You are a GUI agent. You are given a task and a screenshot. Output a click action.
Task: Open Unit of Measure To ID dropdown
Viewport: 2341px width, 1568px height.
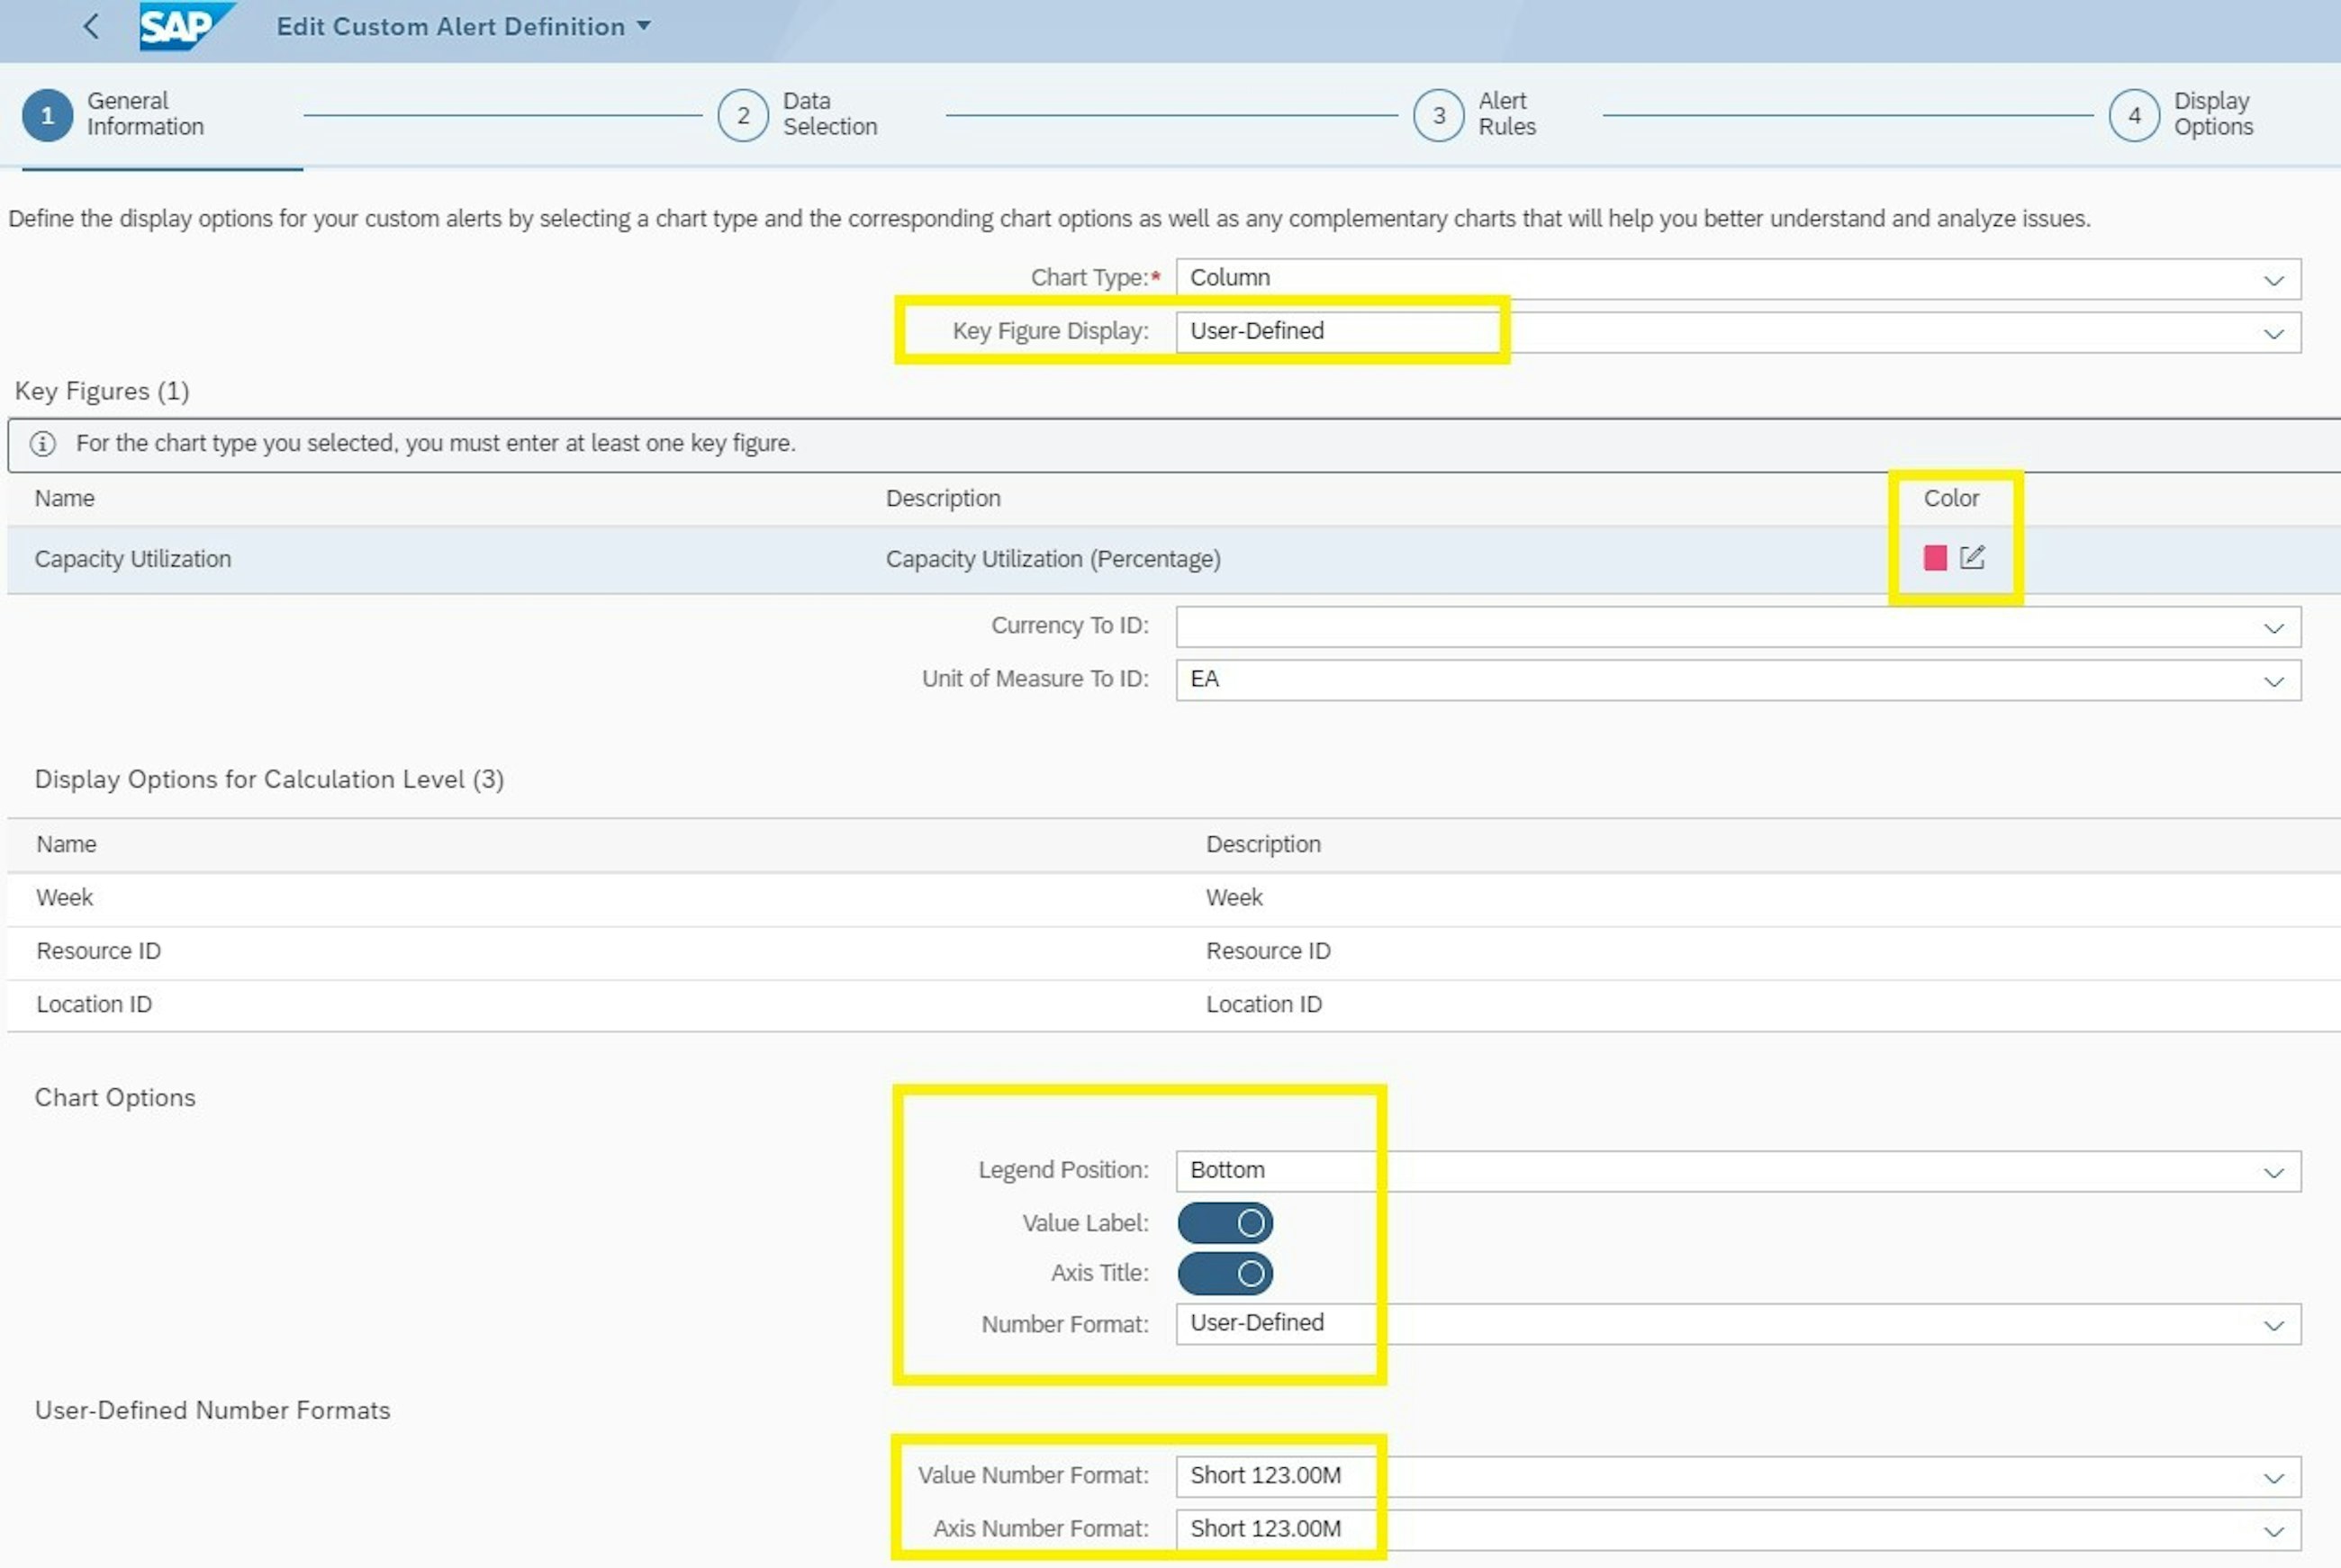pyautogui.click(x=2273, y=681)
